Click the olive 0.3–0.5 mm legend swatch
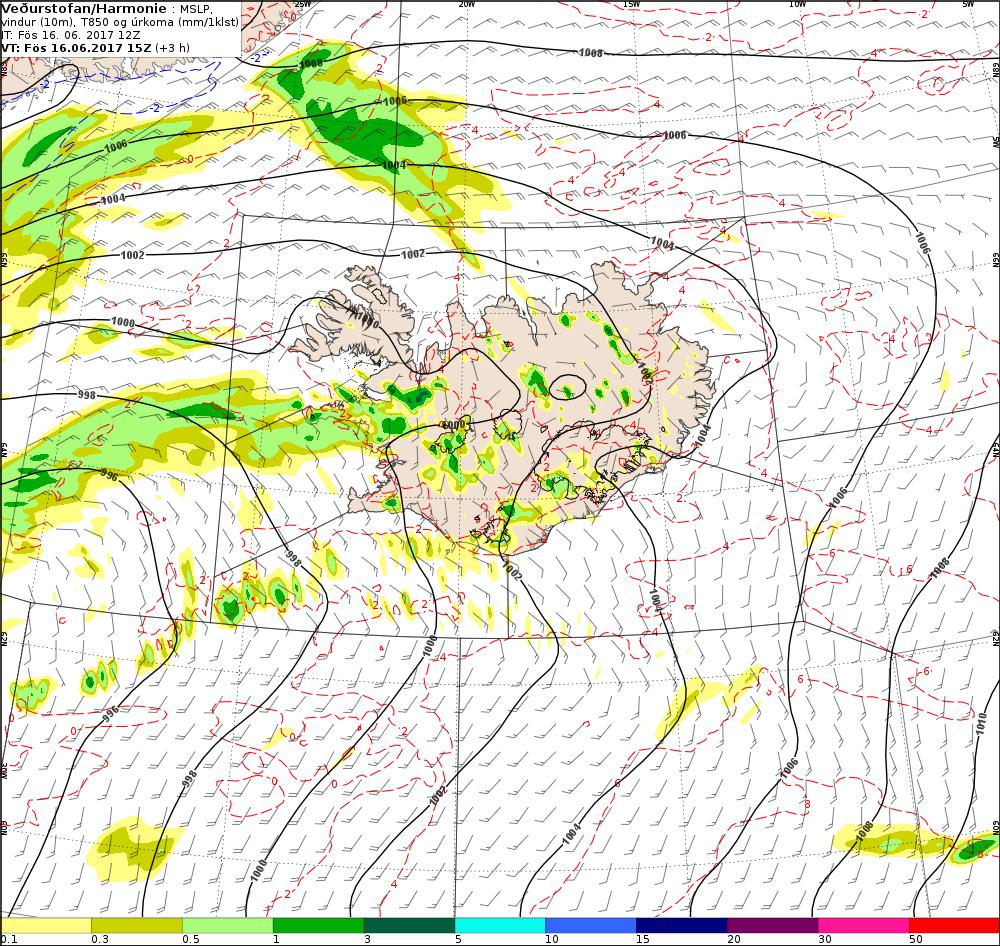Screen dimensions: 1000x946 coord(136,926)
